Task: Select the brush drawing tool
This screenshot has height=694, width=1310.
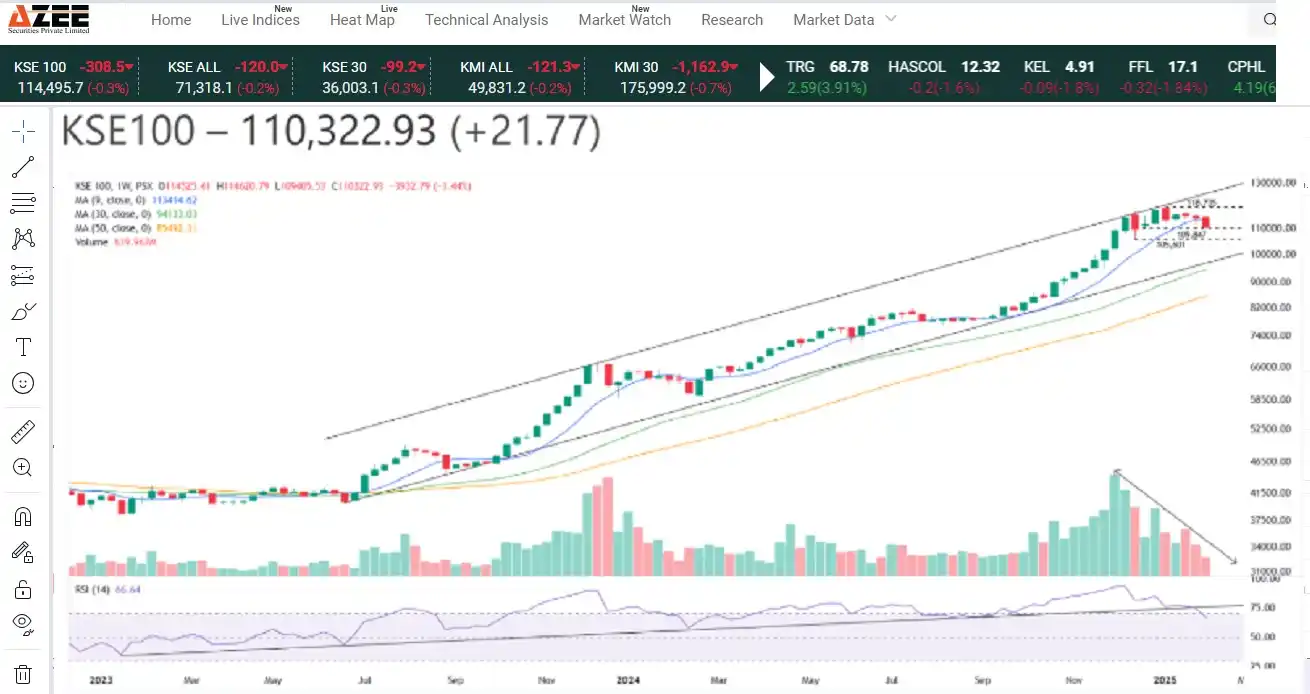Action: tap(22, 311)
